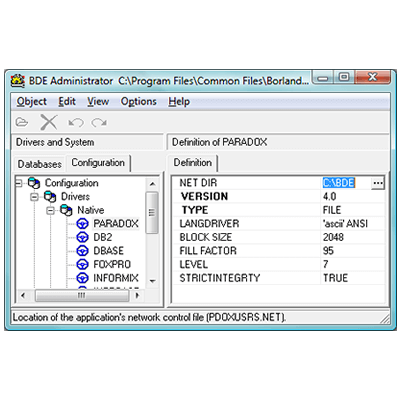Click tree scrollbar down arrow
400x400 pixels.
(x=152, y=281)
